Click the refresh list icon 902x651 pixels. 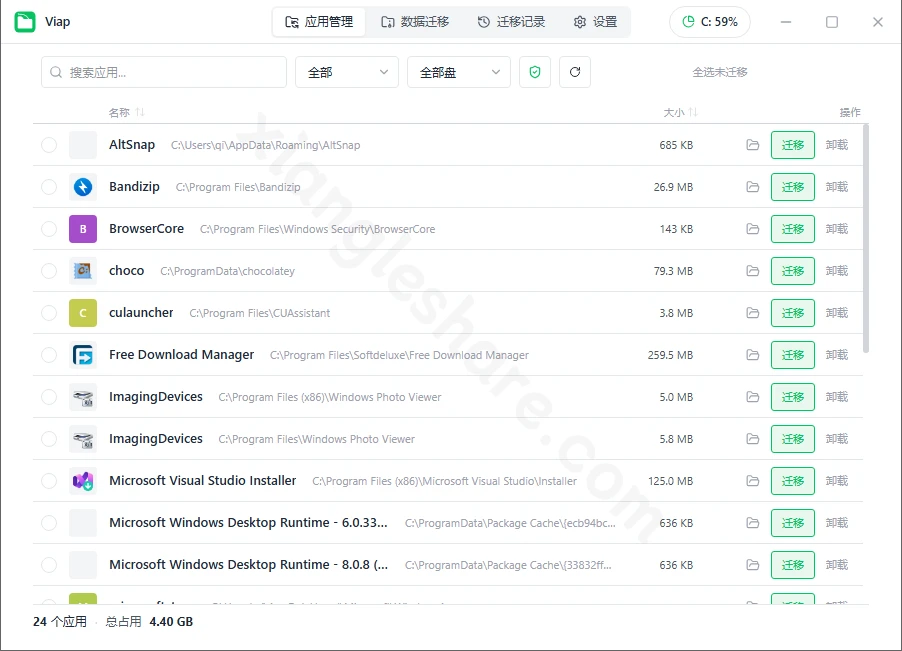[x=575, y=72]
